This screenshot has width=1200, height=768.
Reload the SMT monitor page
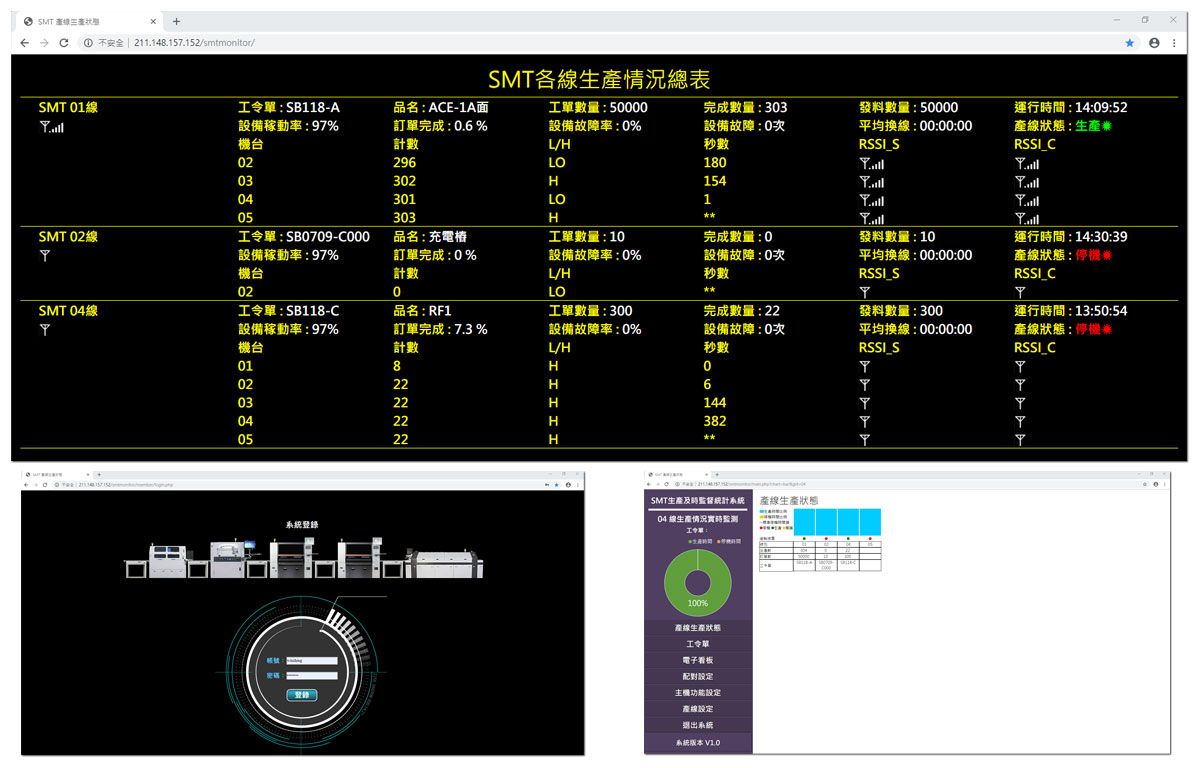64,43
